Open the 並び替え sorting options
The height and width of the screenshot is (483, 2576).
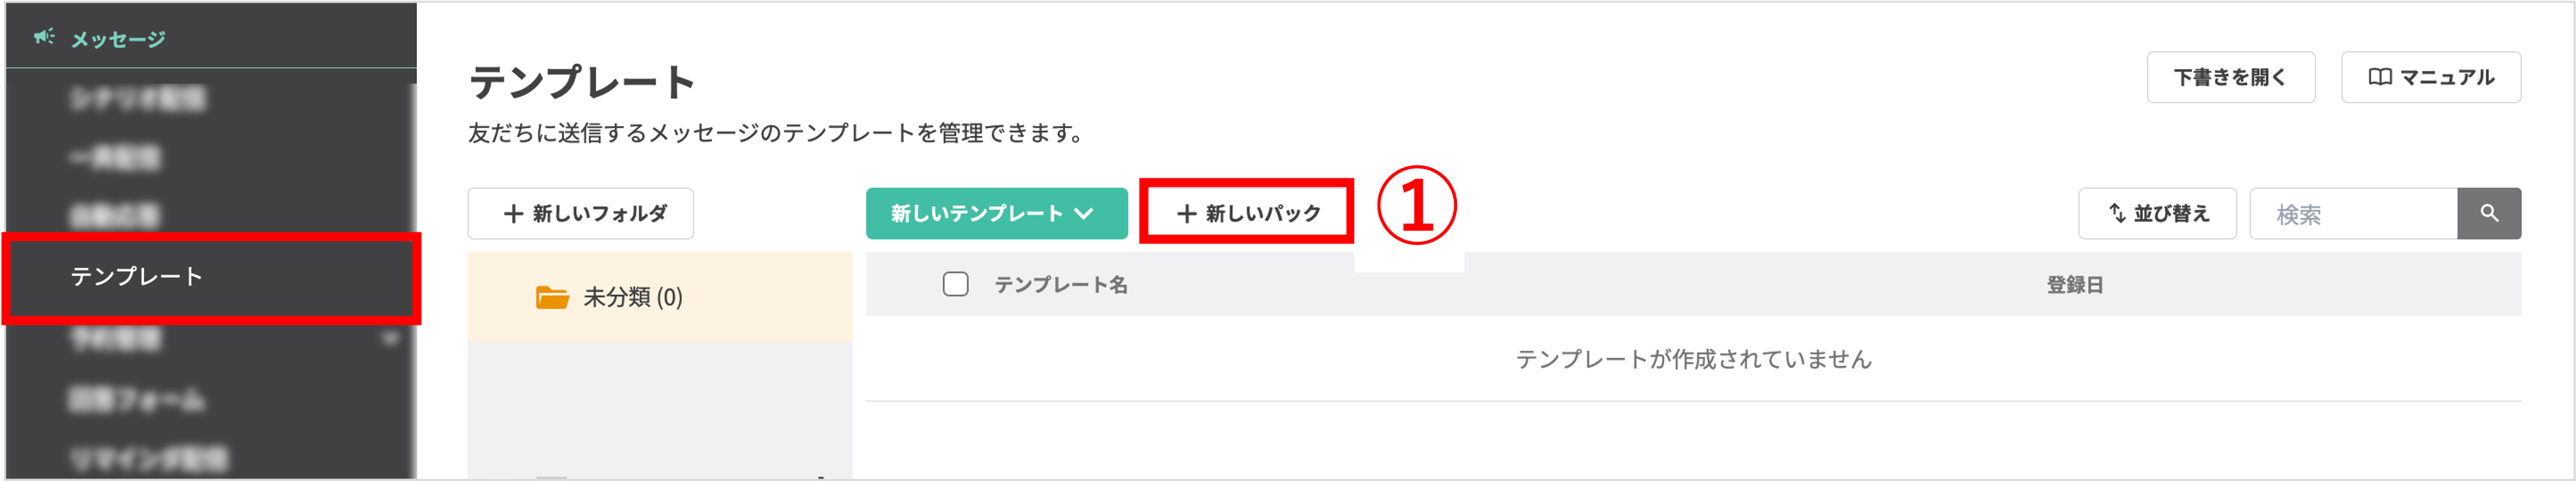point(2157,213)
